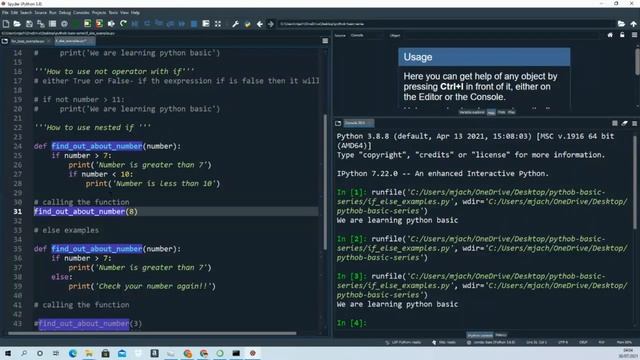Click editor line 31 find_out_about_number(8)

(176, 211)
